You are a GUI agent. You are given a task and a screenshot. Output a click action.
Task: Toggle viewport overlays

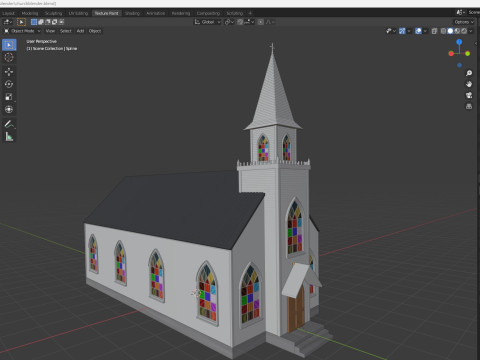(418, 31)
